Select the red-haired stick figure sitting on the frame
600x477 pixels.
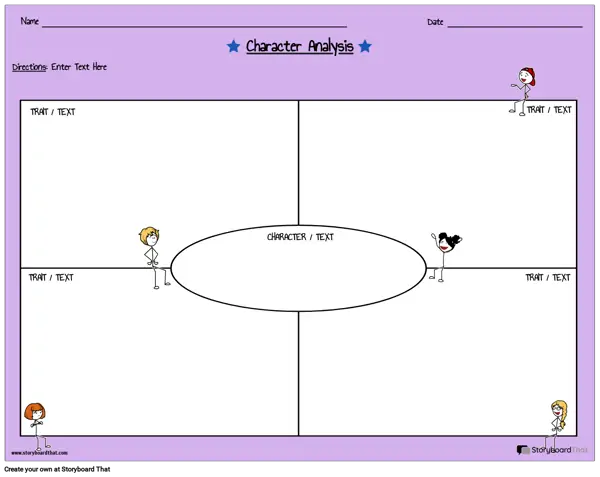coord(521,90)
